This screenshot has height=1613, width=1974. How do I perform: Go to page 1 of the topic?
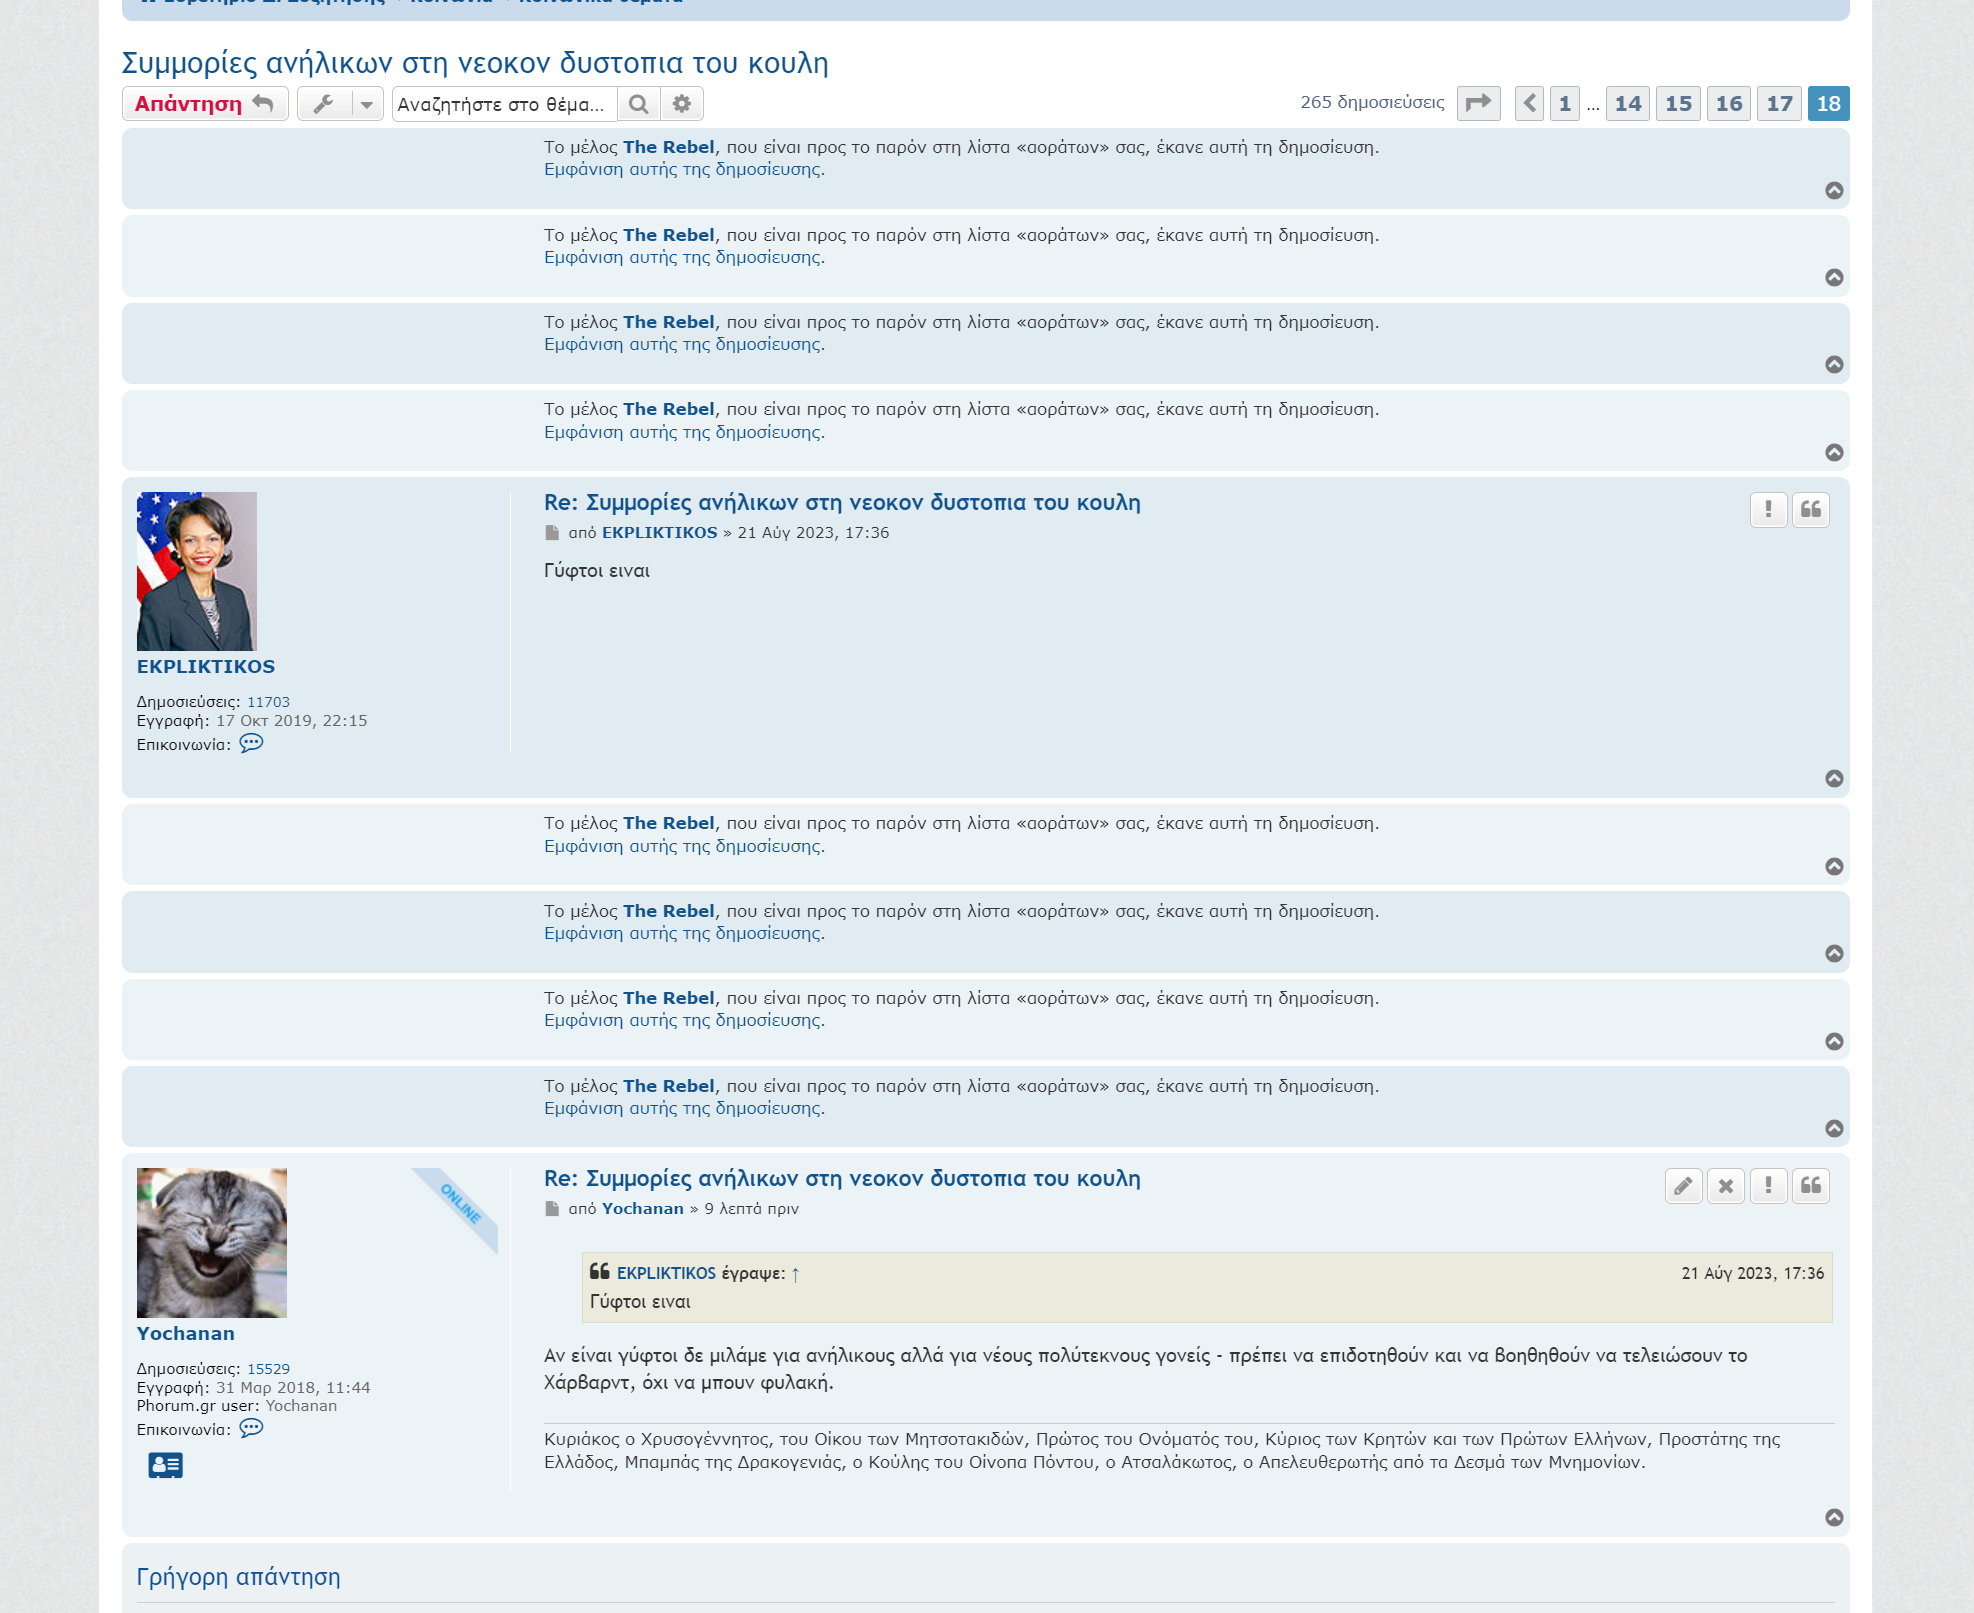pyautogui.click(x=1564, y=104)
